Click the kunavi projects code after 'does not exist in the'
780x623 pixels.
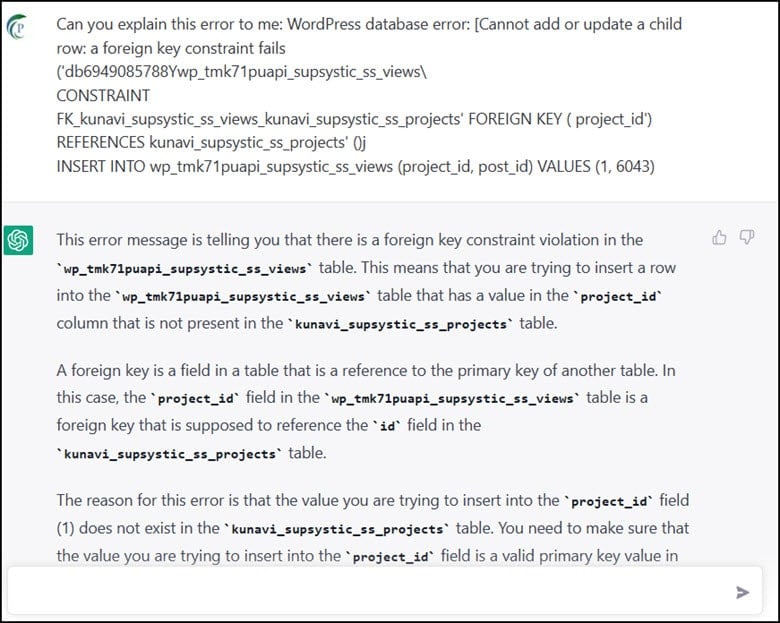[x=337, y=529]
